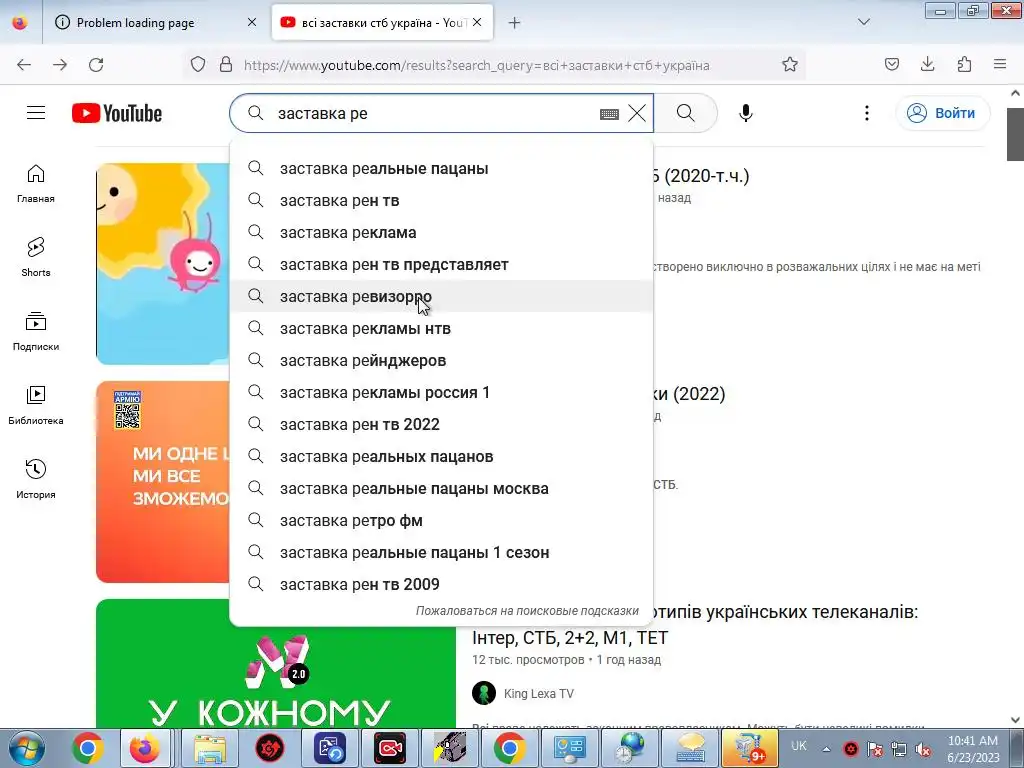Choose suggestion заставка рен тв представляет
This screenshot has width=1024, height=768.
pyautogui.click(x=441, y=264)
